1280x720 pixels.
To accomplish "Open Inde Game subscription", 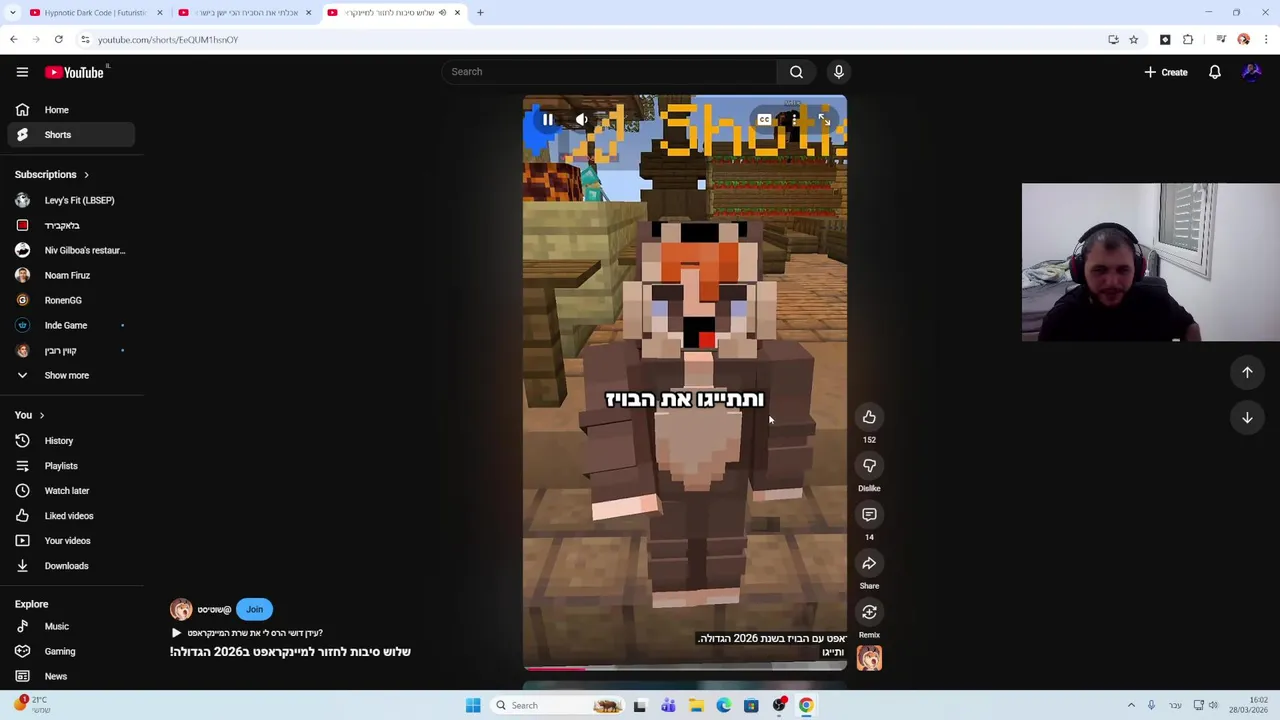I will 70,325.
